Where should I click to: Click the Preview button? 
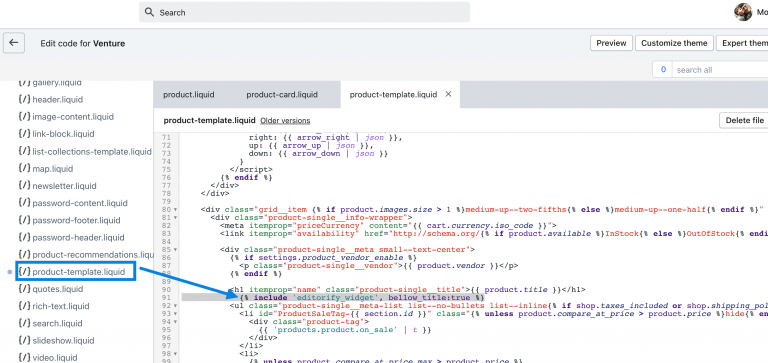pyautogui.click(x=611, y=43)
